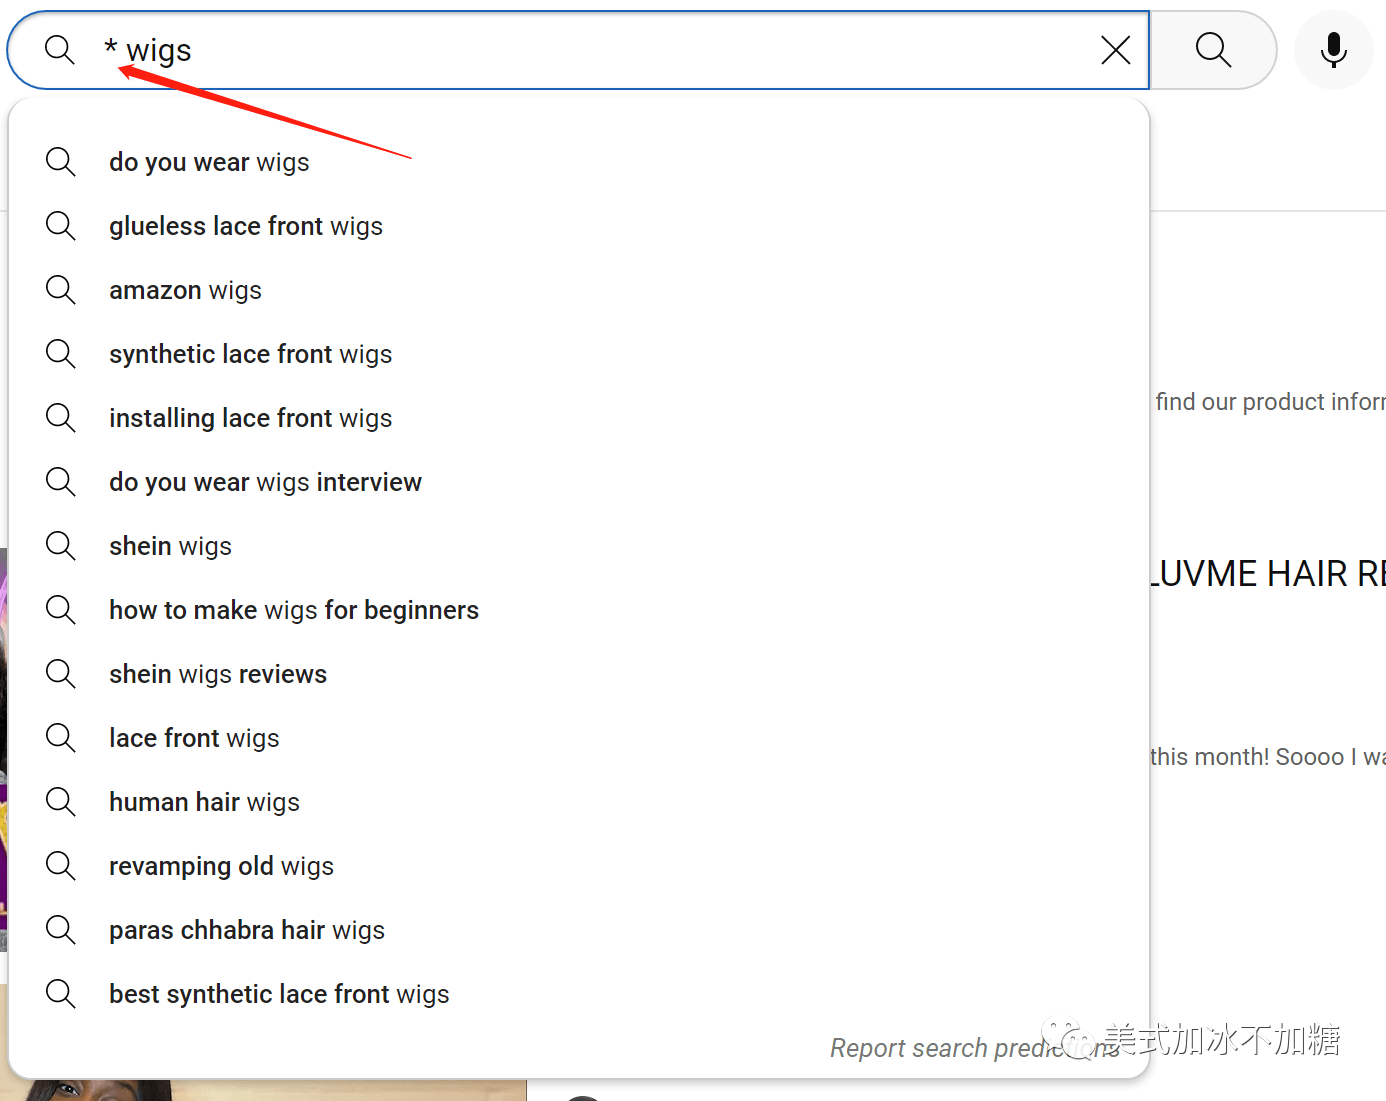Click the search button with magnifier icon
This screenshot has height=1101, width=1386.
click(x=1213, y=50)
